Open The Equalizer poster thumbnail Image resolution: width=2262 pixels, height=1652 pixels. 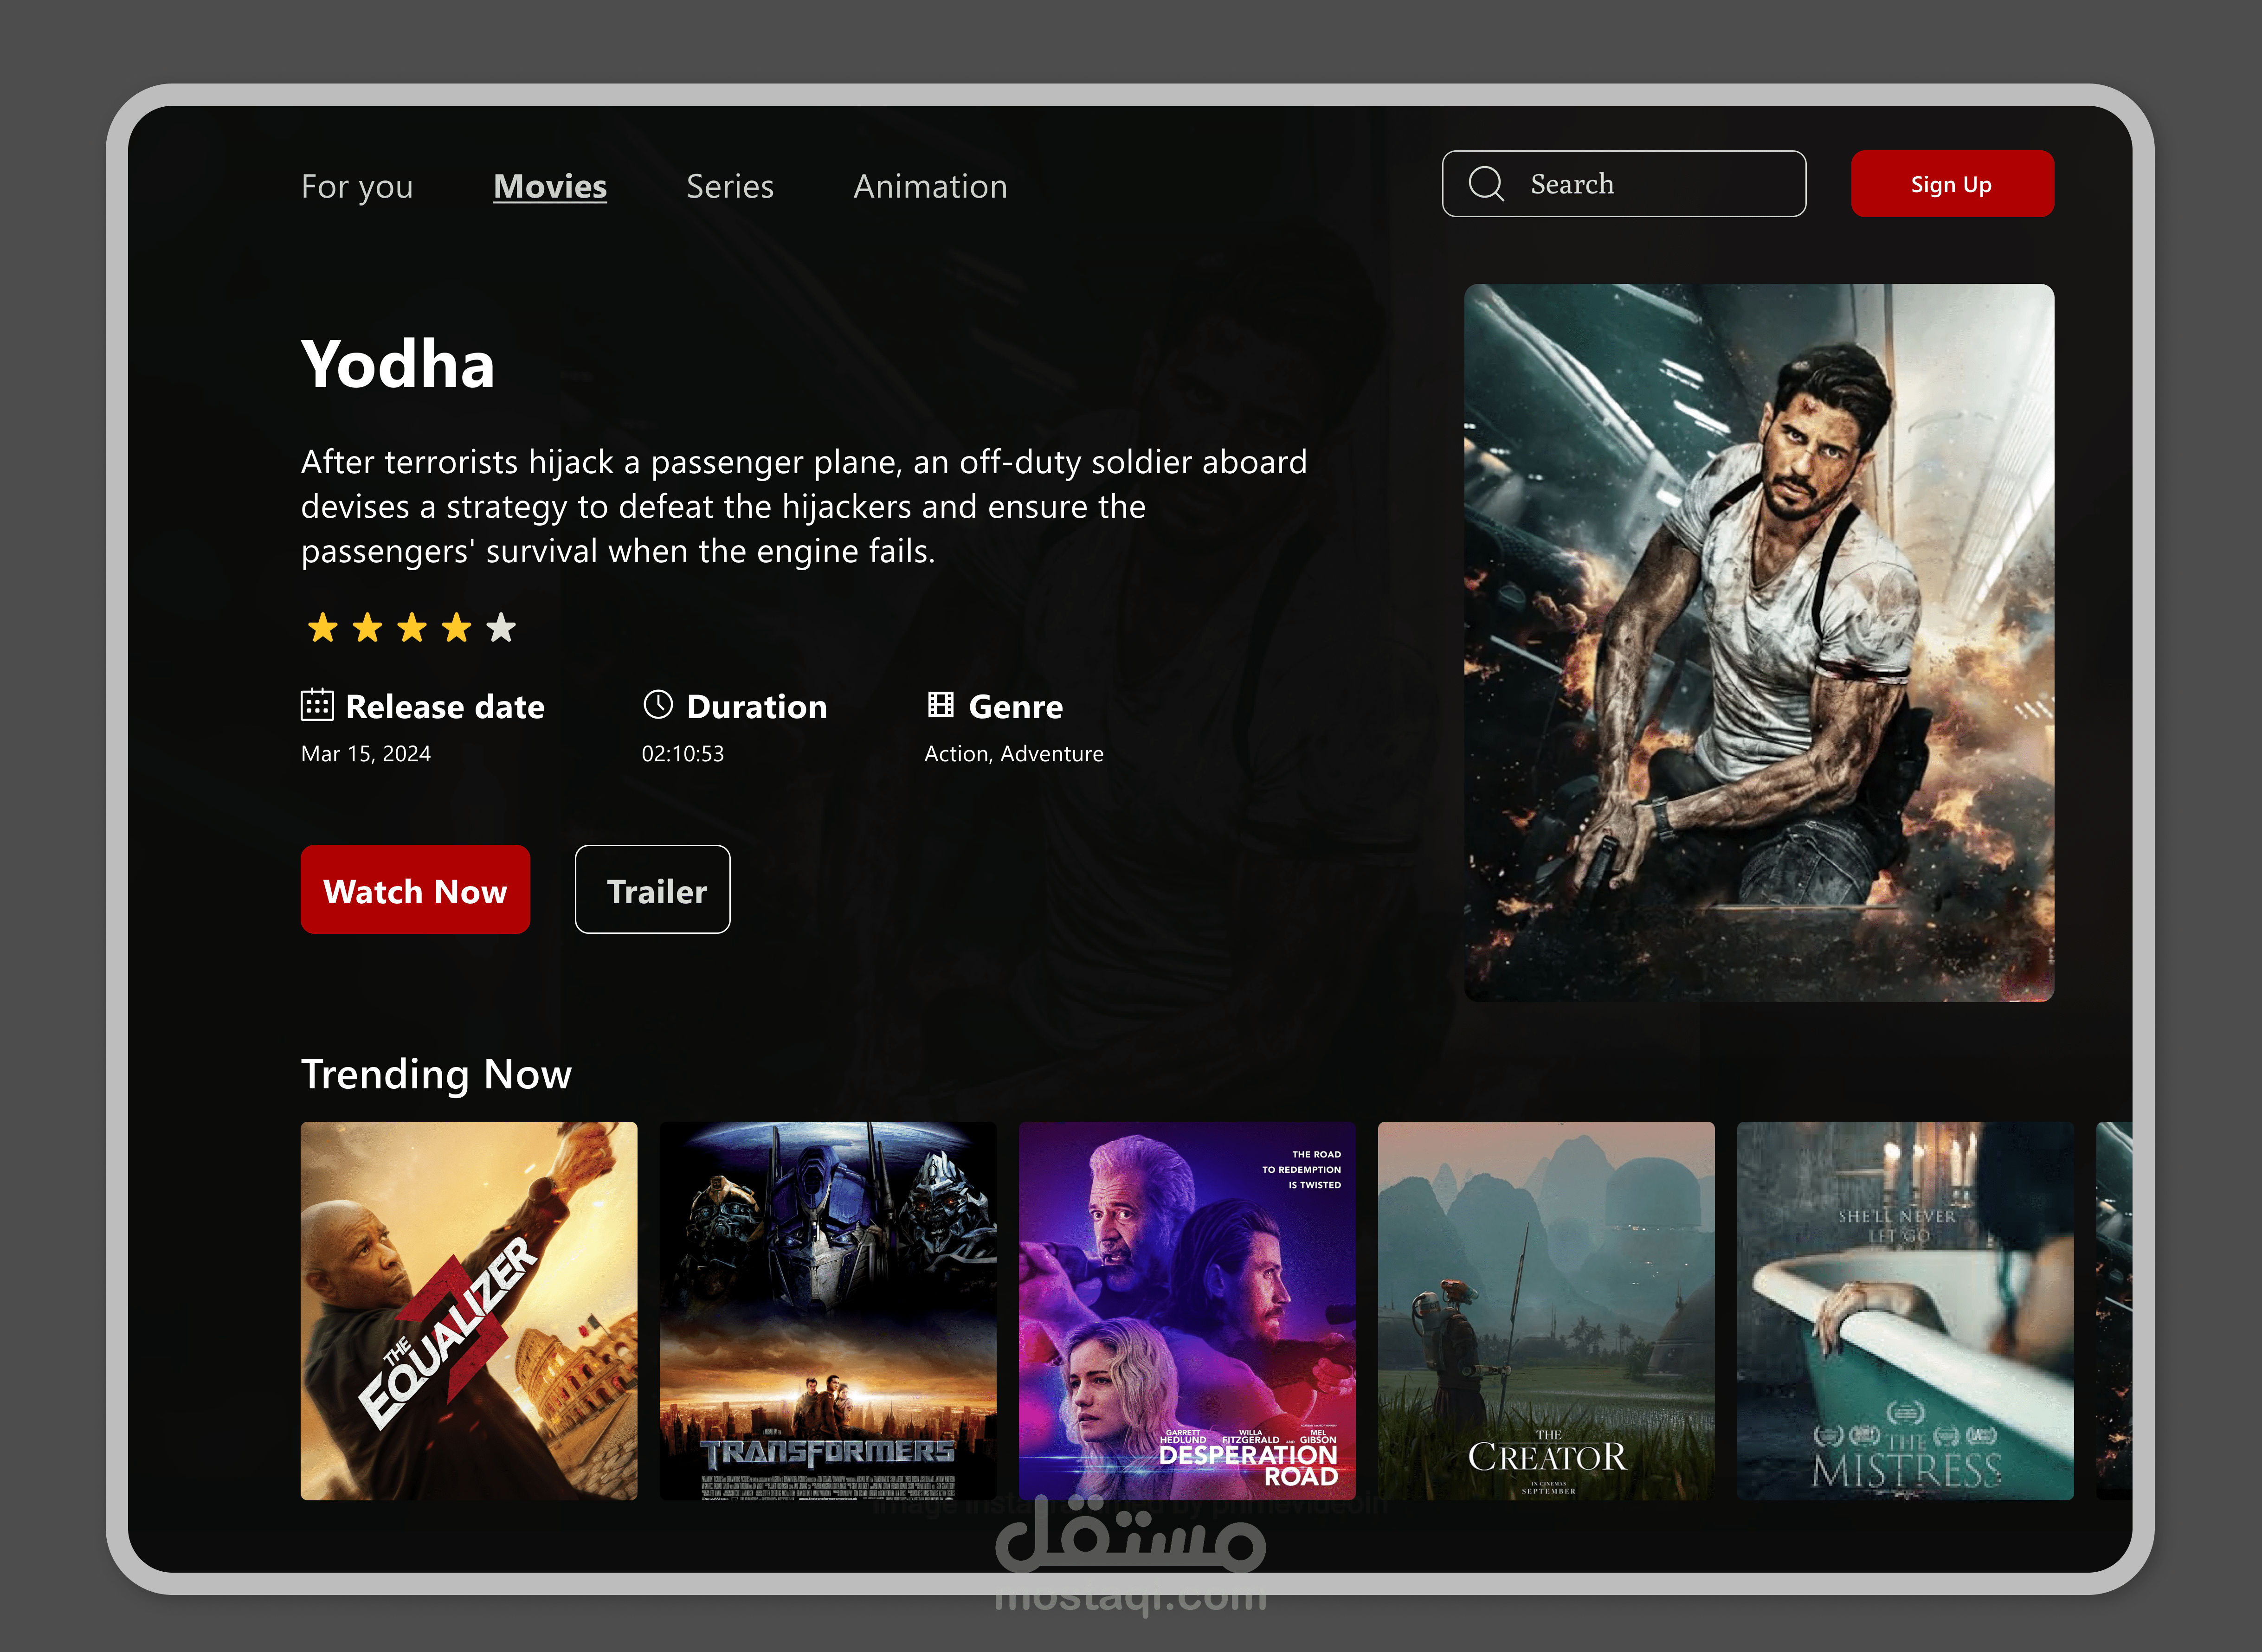[x=469, y=1310]
